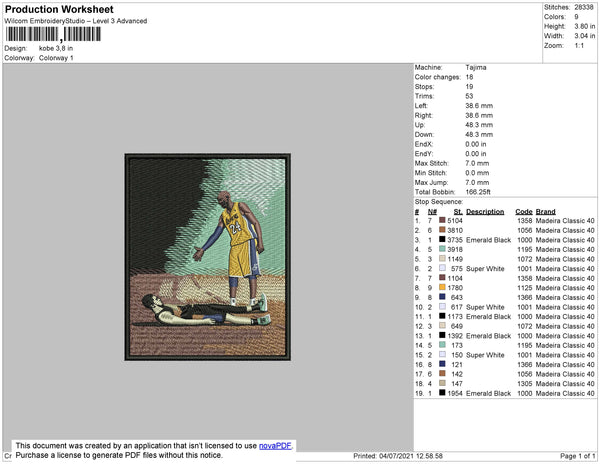Click the N# column header
Screen dimensions: 600x464
tap(432, 212)
